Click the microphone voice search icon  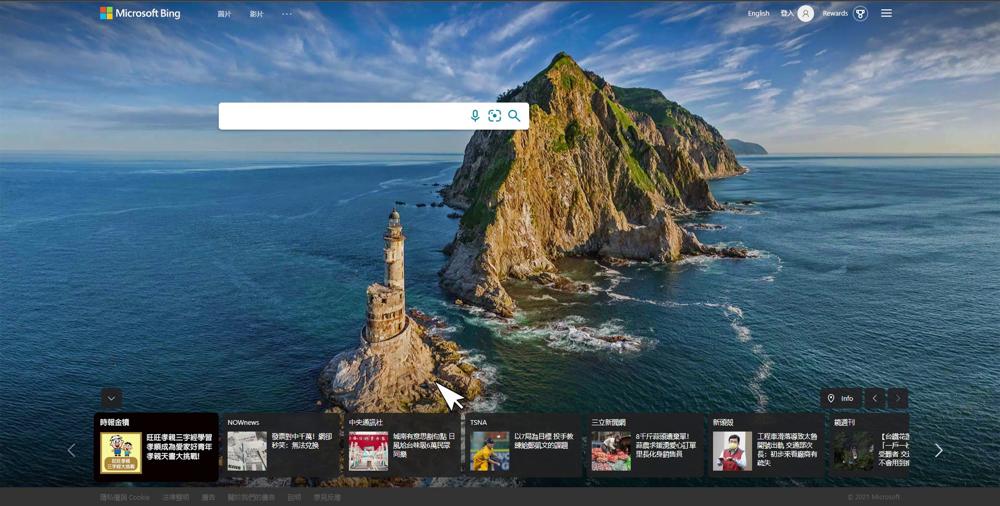coord(475,116)
